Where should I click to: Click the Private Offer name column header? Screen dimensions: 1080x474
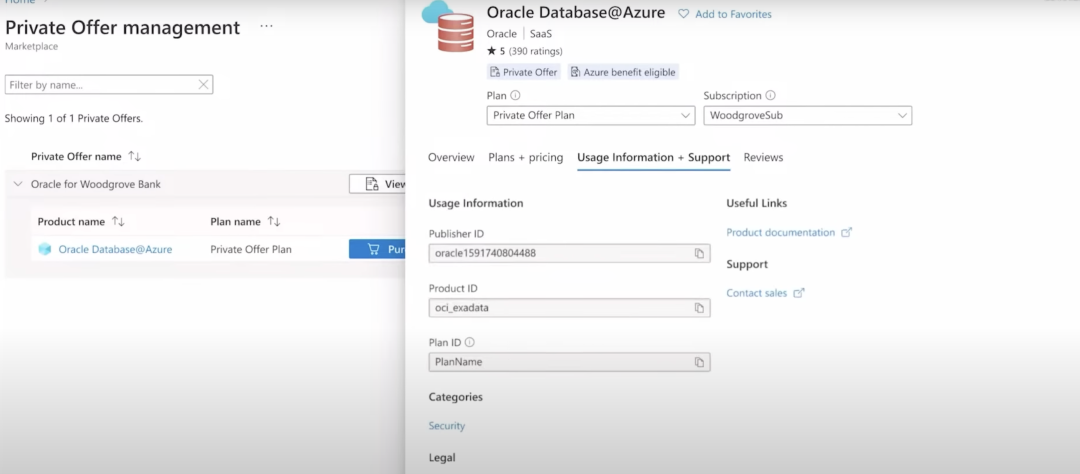point(76,156)
